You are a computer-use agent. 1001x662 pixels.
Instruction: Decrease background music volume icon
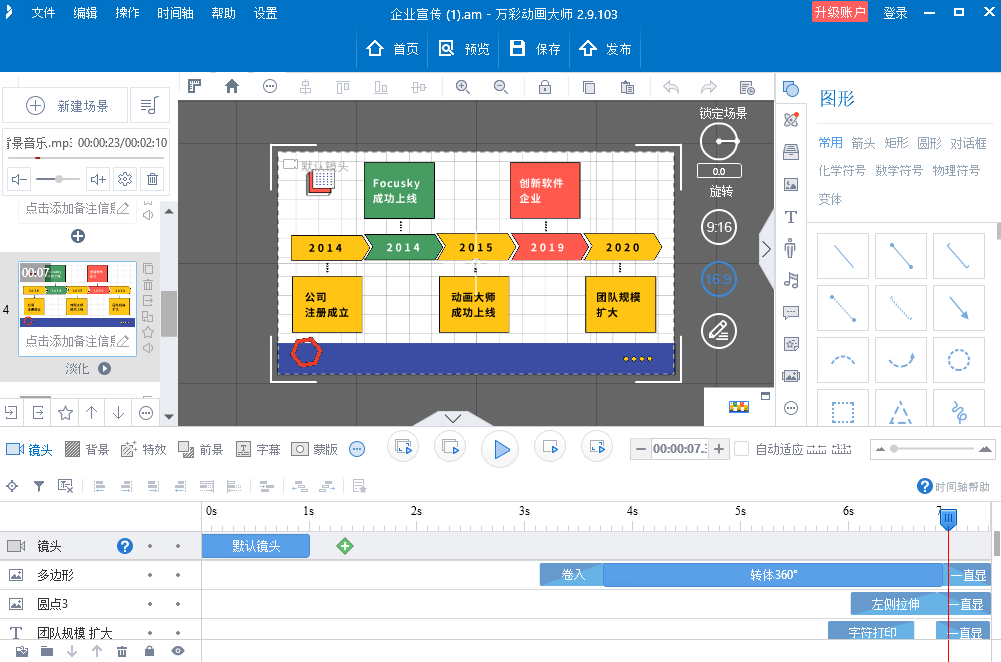(x=19, y=179)
